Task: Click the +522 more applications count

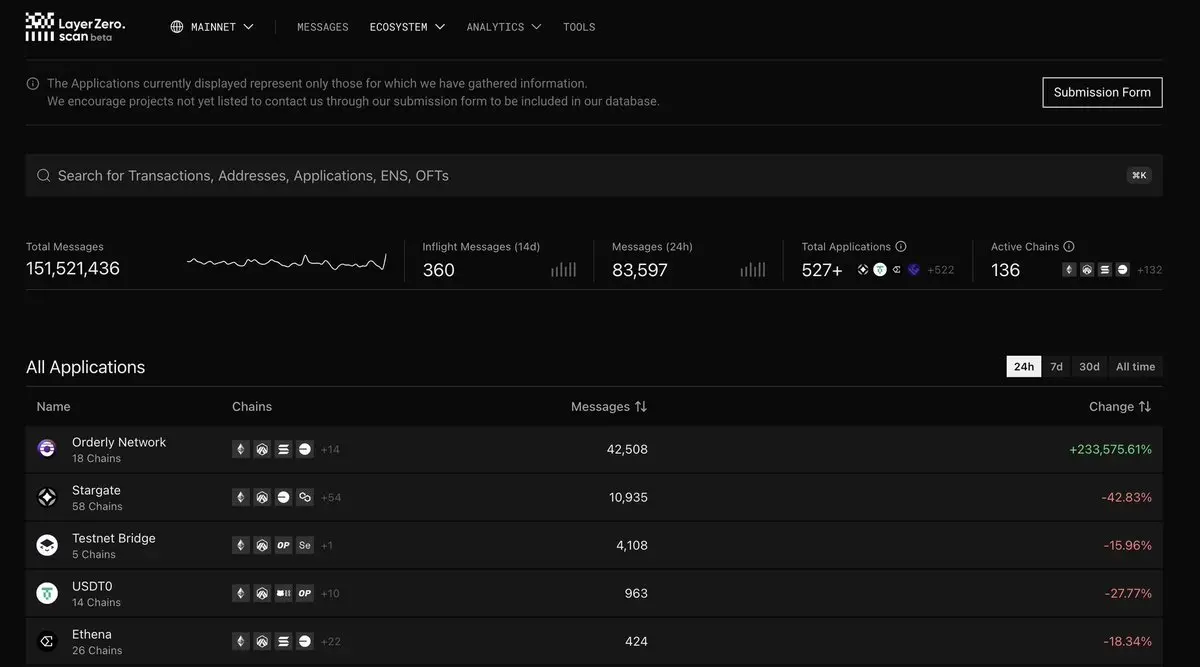Action: pyautogui.click(x=941, y=270)
